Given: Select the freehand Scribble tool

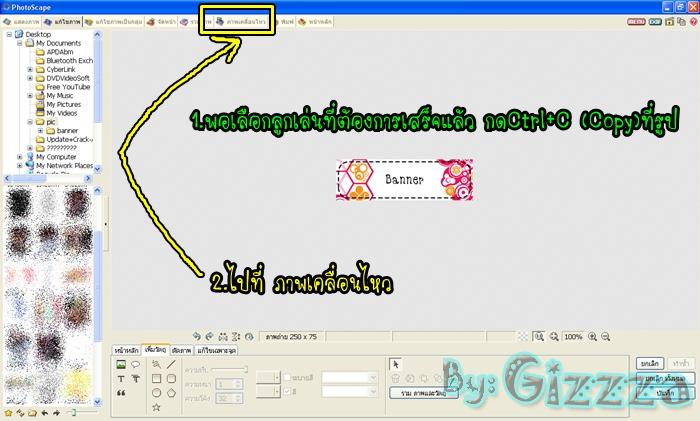Looking at the screenshot, I should pyautogui.click(x=156, y=365).
